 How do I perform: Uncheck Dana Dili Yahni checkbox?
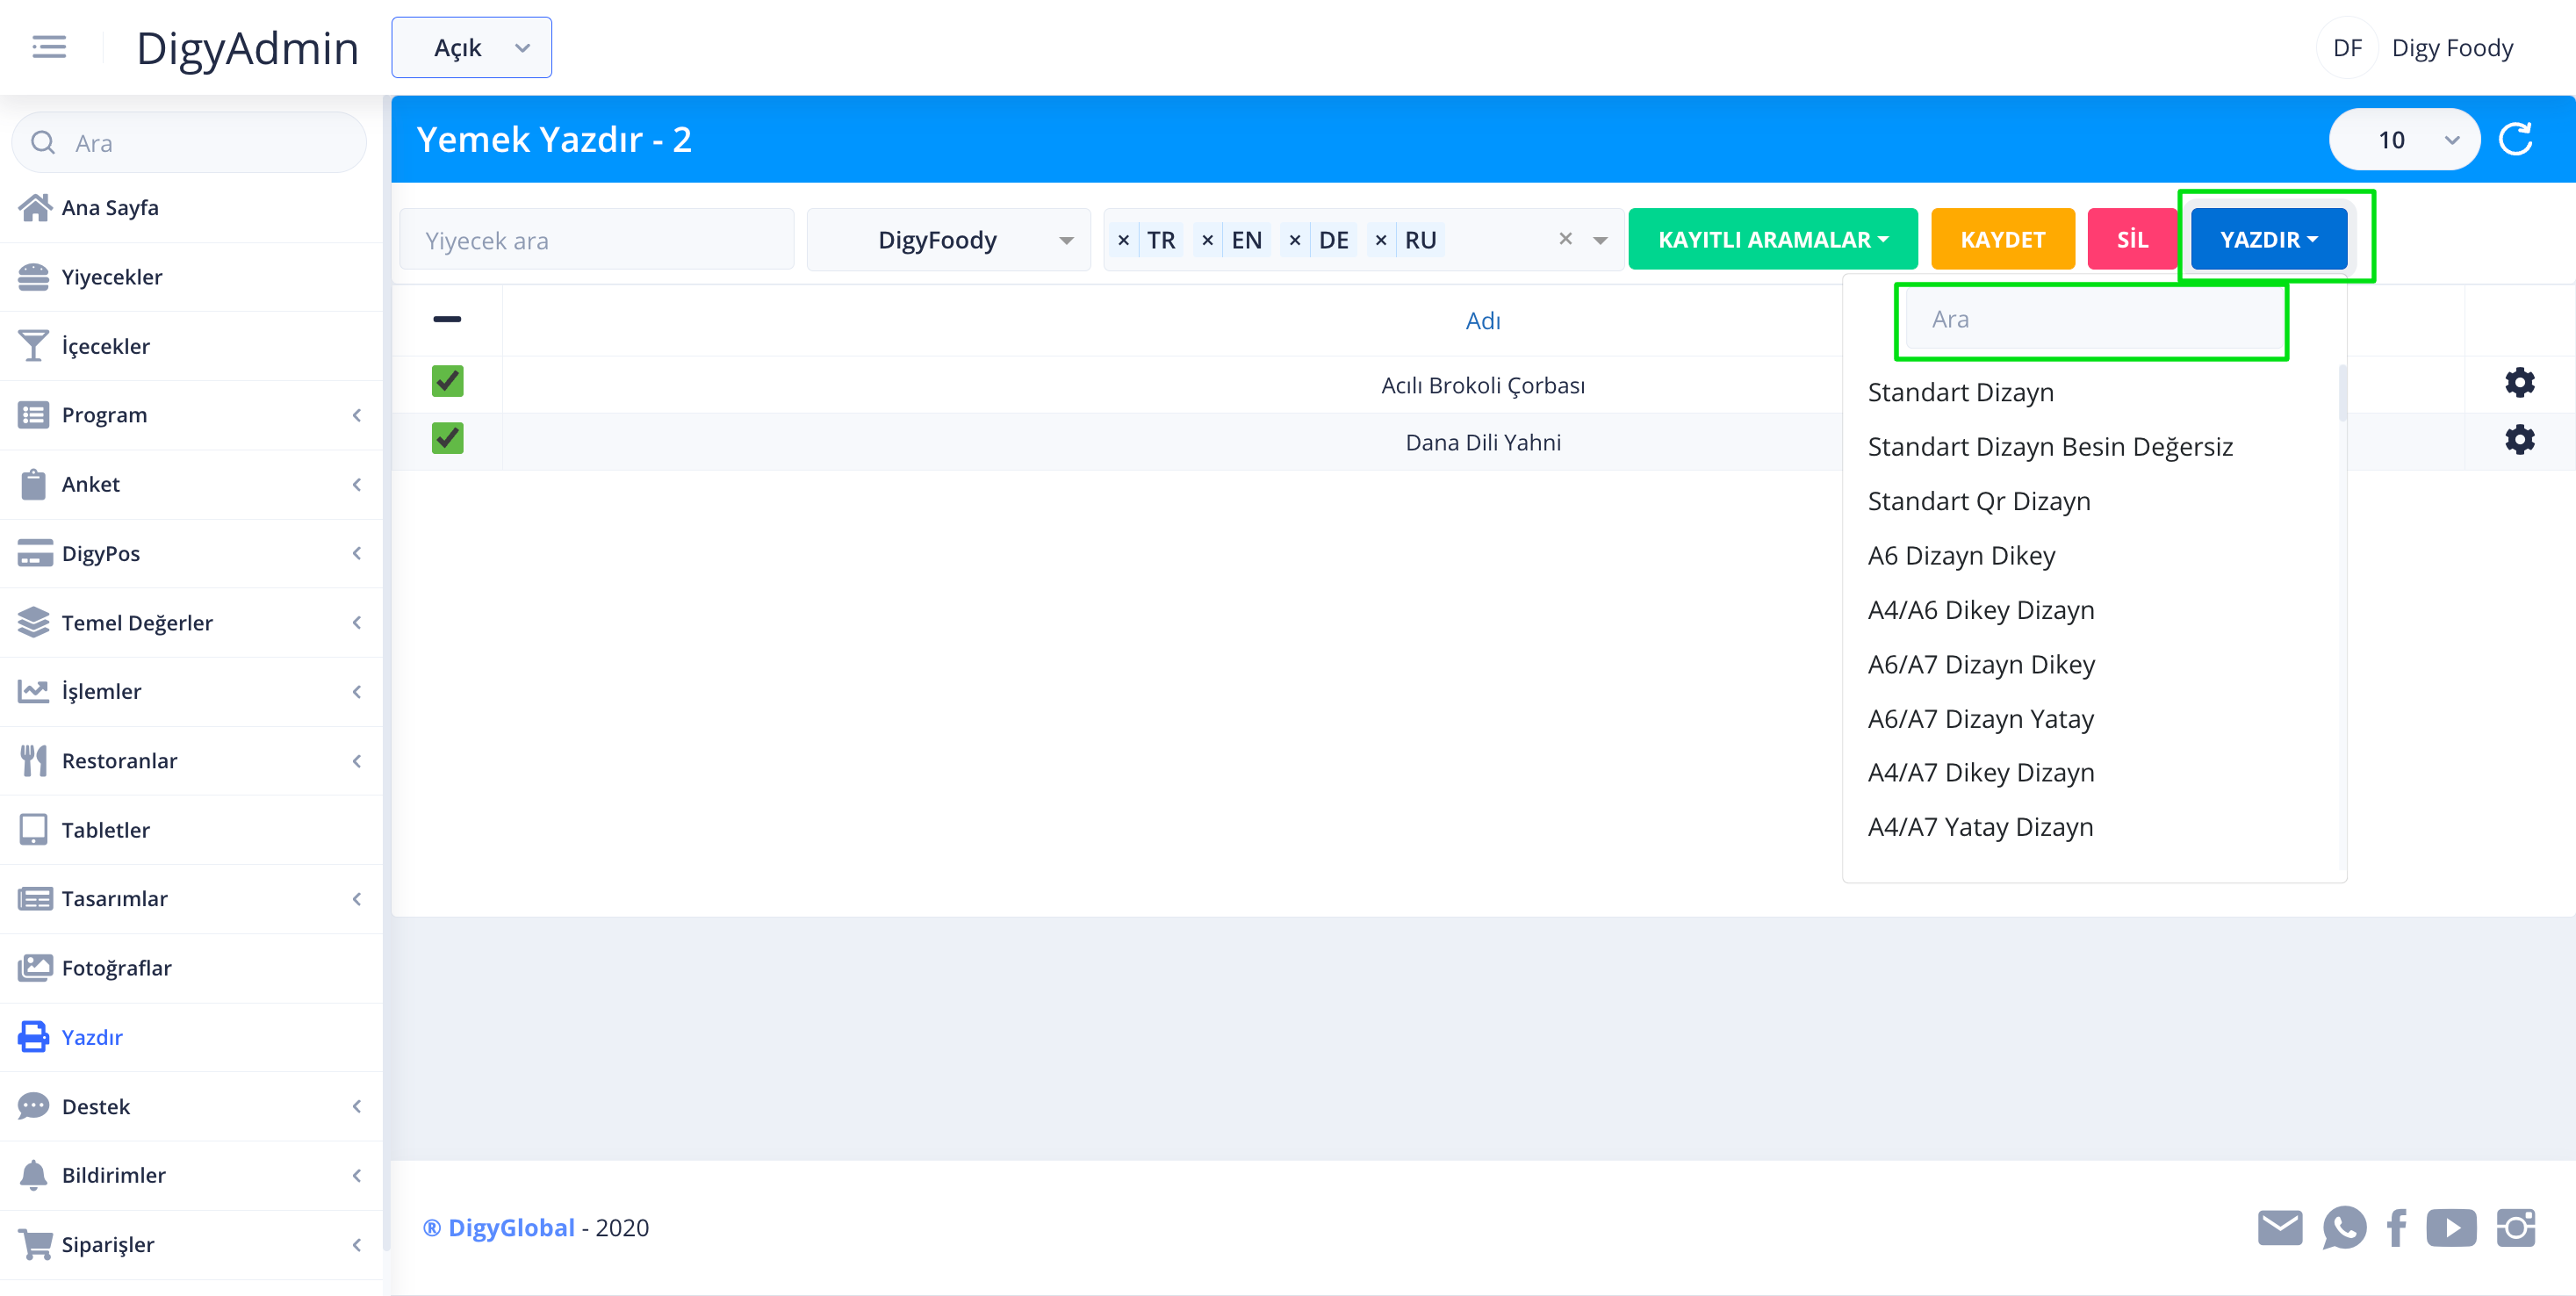click(447, 438)
